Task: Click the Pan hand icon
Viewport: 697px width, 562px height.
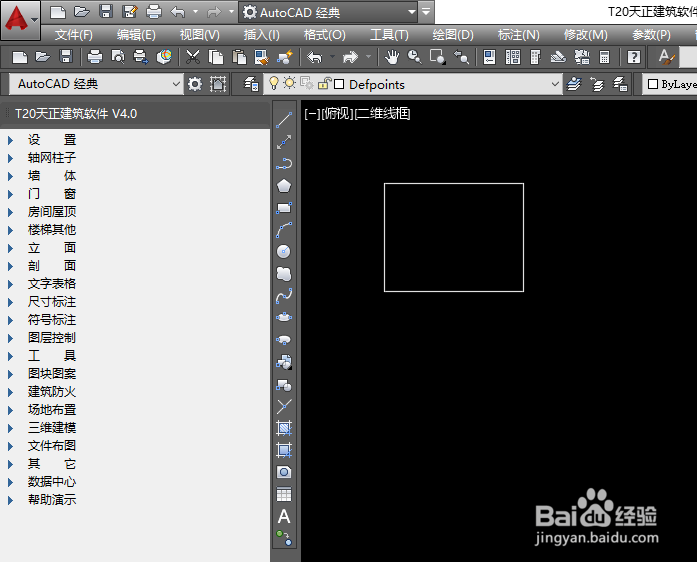Action: pyautogui.click(x=392, y=57)
